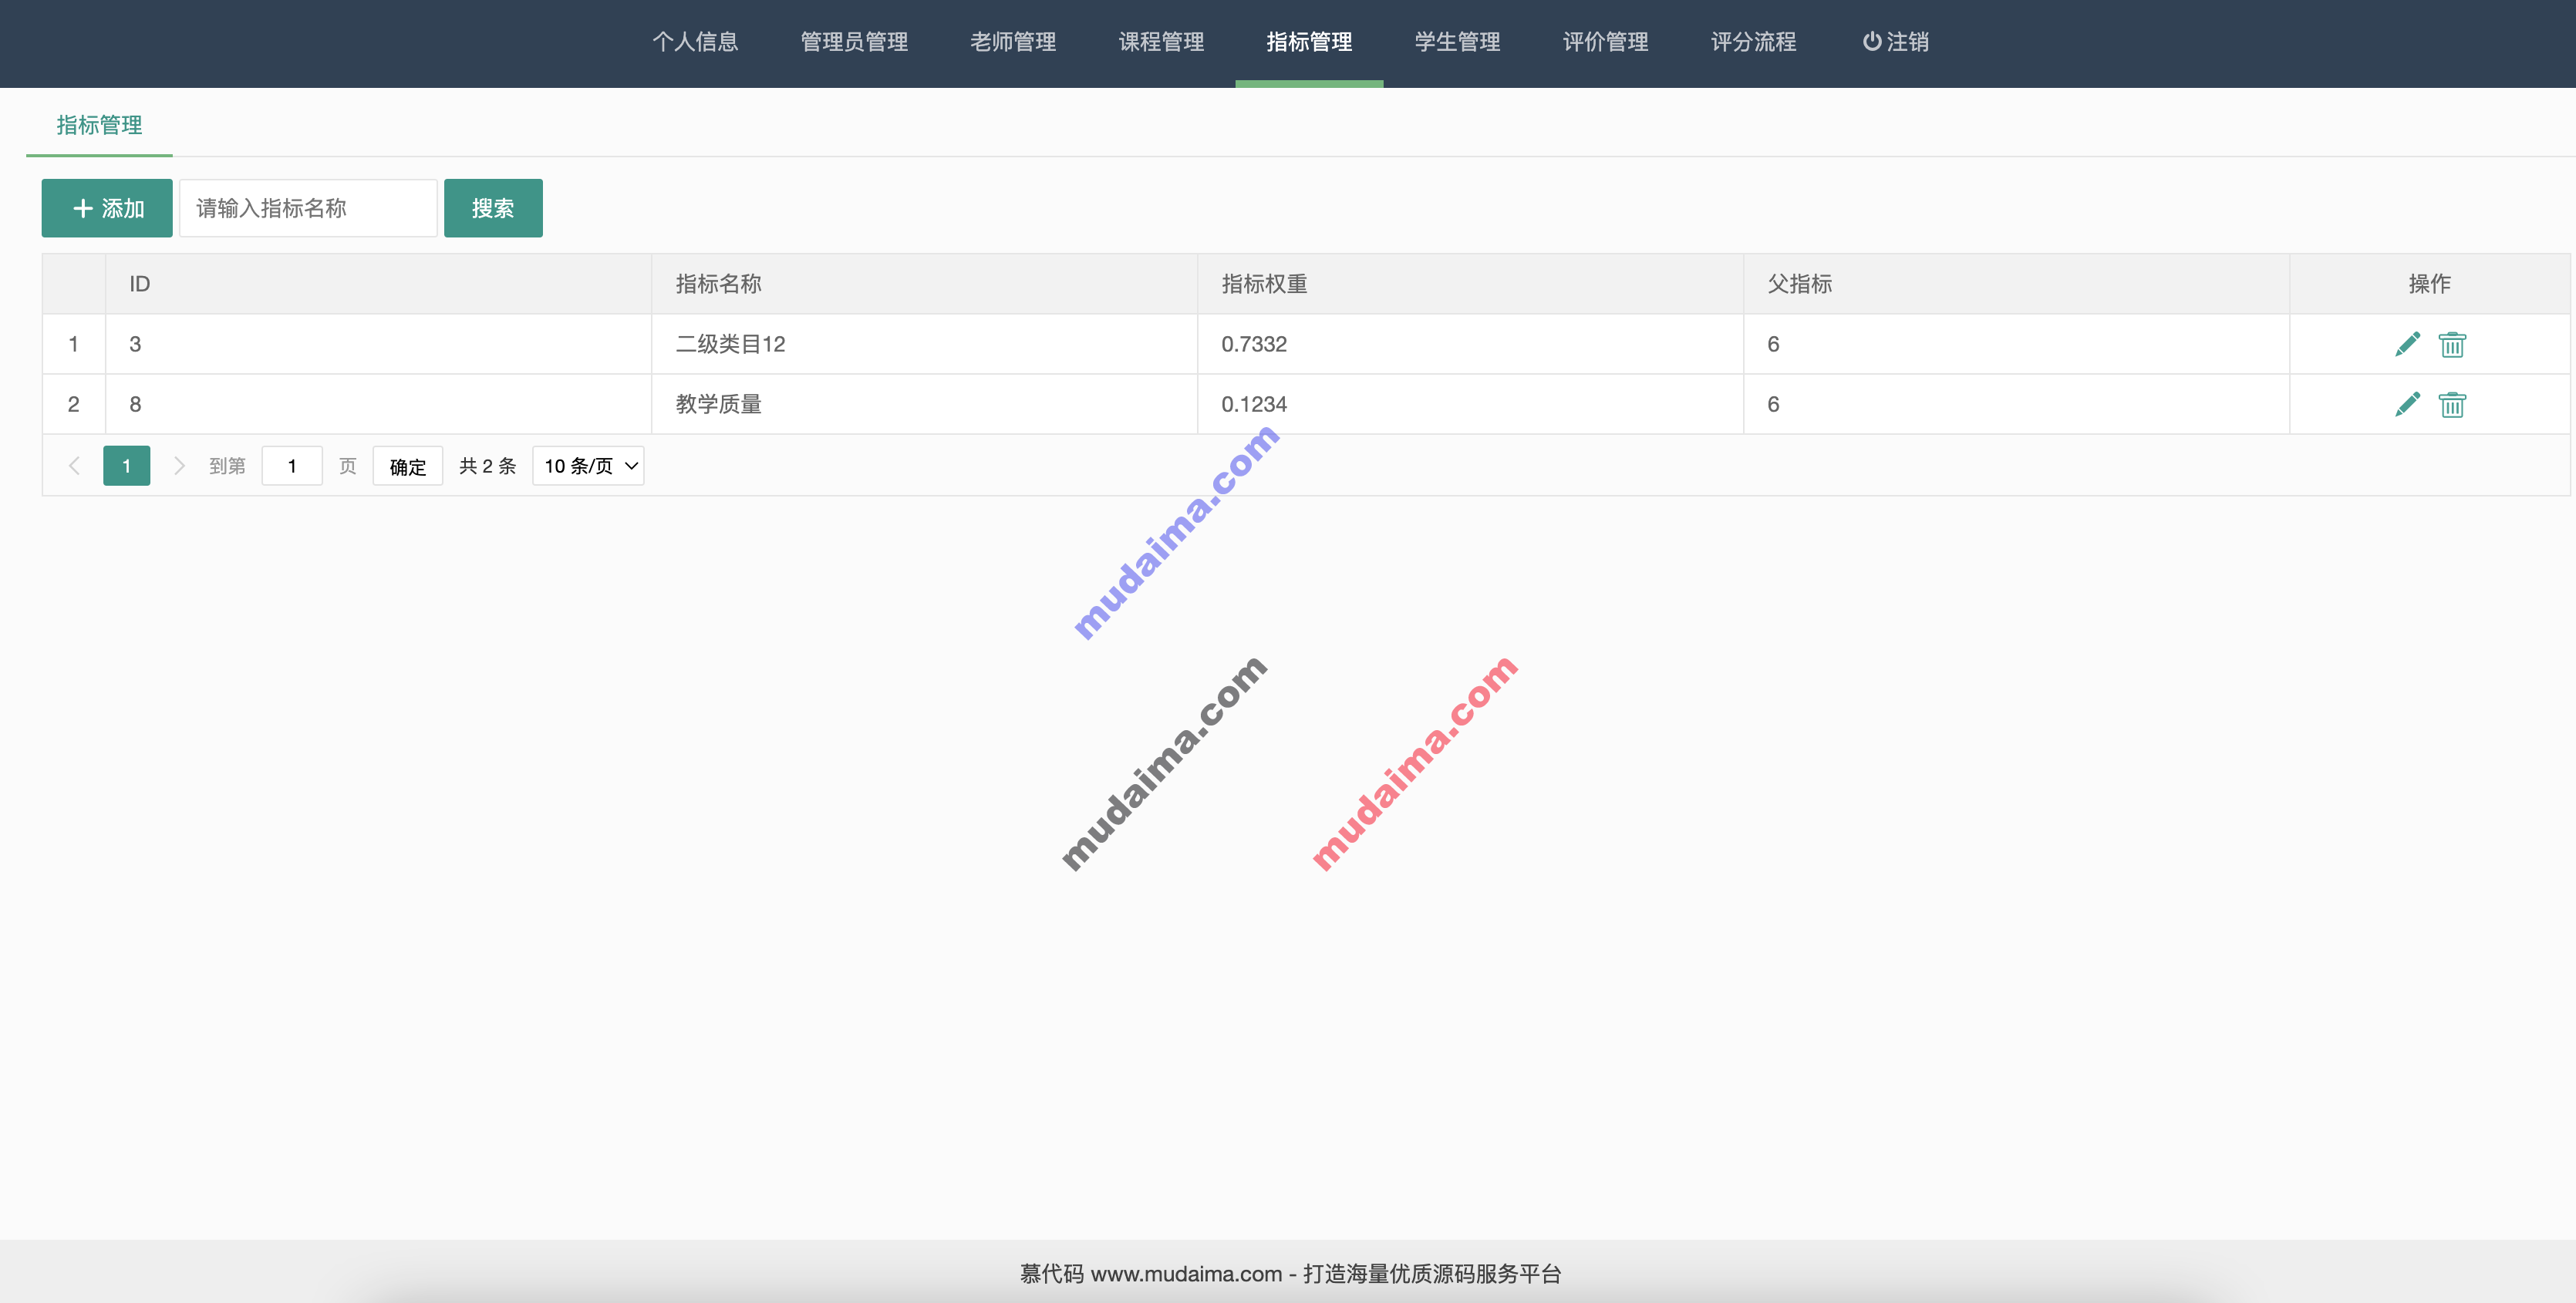The height and width of the screenshot is (1303, 2576).
Task: Click the 操作 column header
Action: pos(2429,284)
